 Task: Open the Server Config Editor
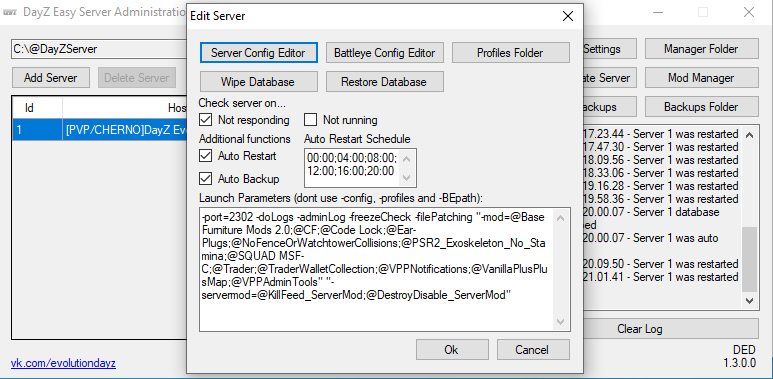coord(258,53)
